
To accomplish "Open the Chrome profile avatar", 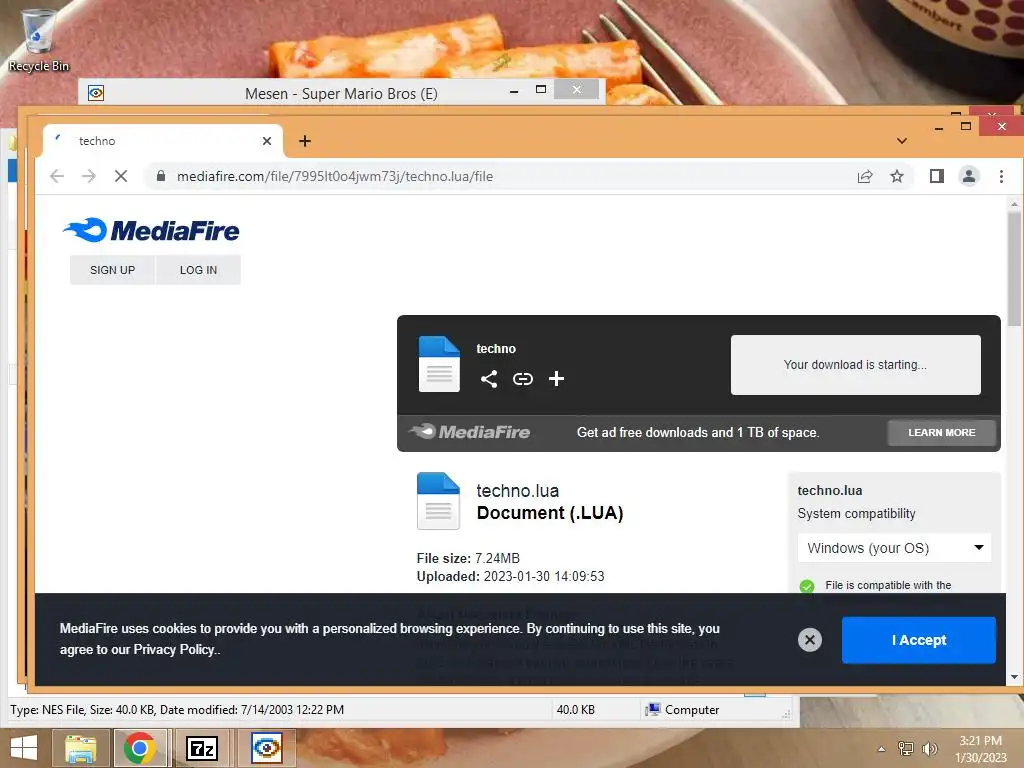I will tap(968, 176).
